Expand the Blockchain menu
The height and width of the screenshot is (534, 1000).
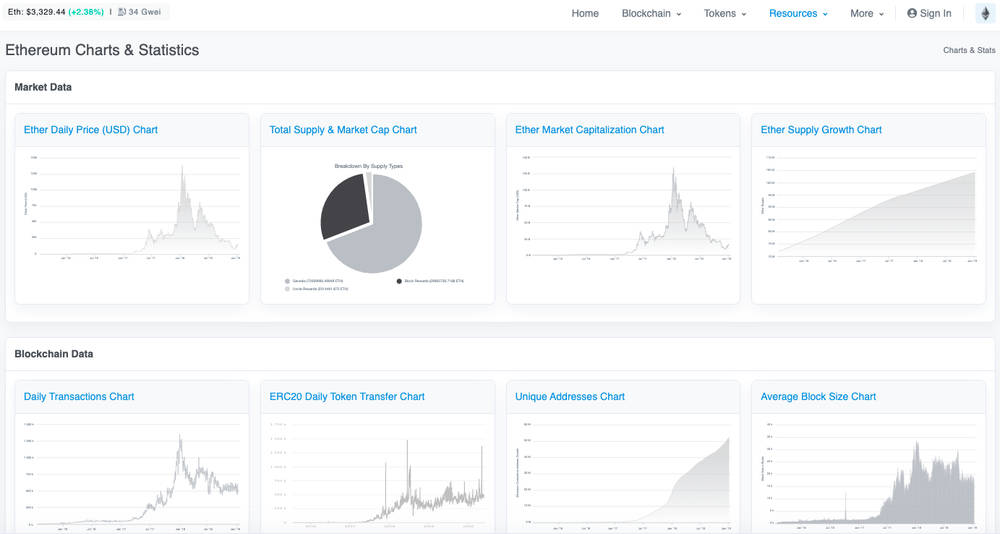coord(651,13)
